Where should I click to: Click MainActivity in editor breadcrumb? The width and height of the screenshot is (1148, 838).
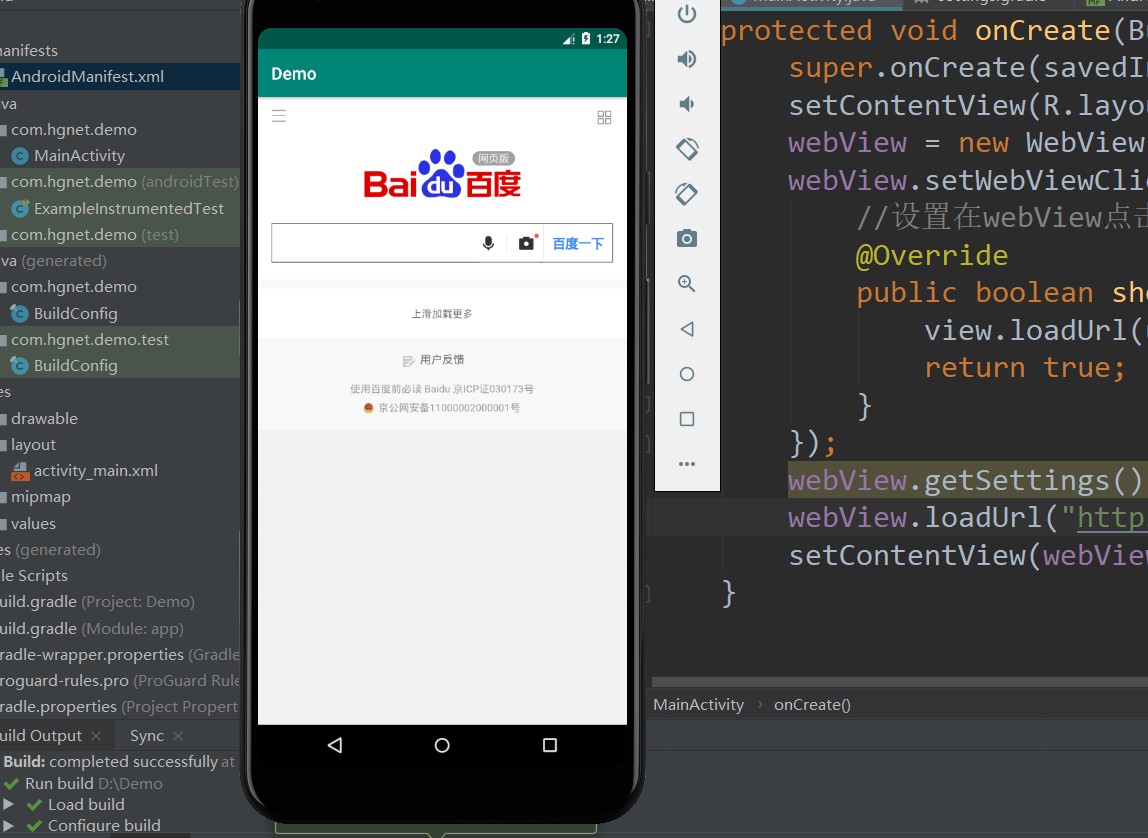point(698,705)
